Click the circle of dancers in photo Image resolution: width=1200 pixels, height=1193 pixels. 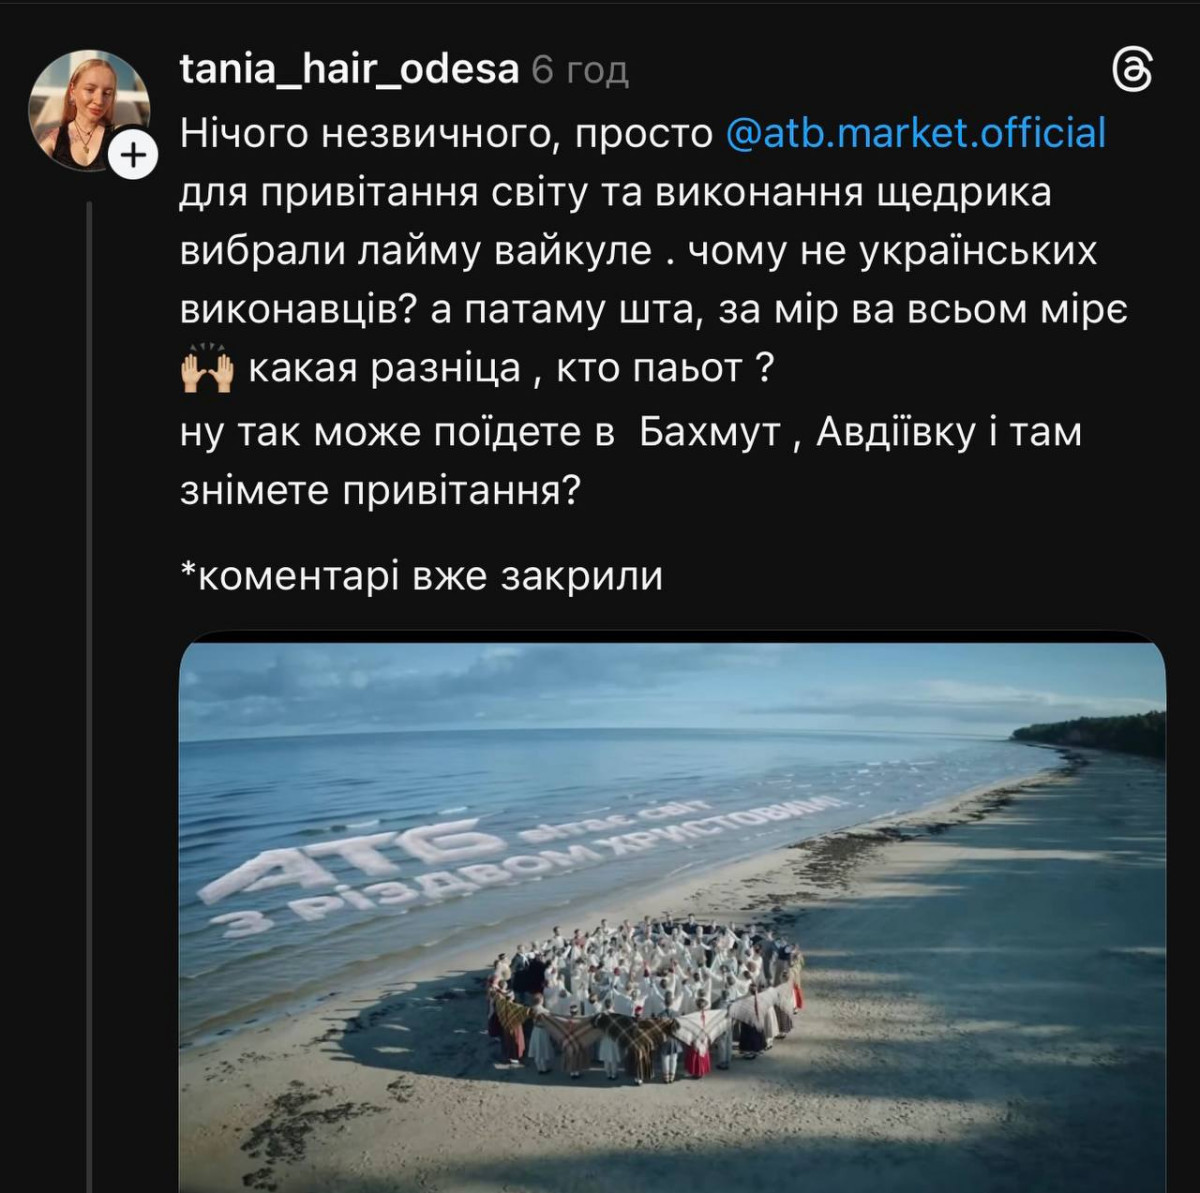point(645,995)
